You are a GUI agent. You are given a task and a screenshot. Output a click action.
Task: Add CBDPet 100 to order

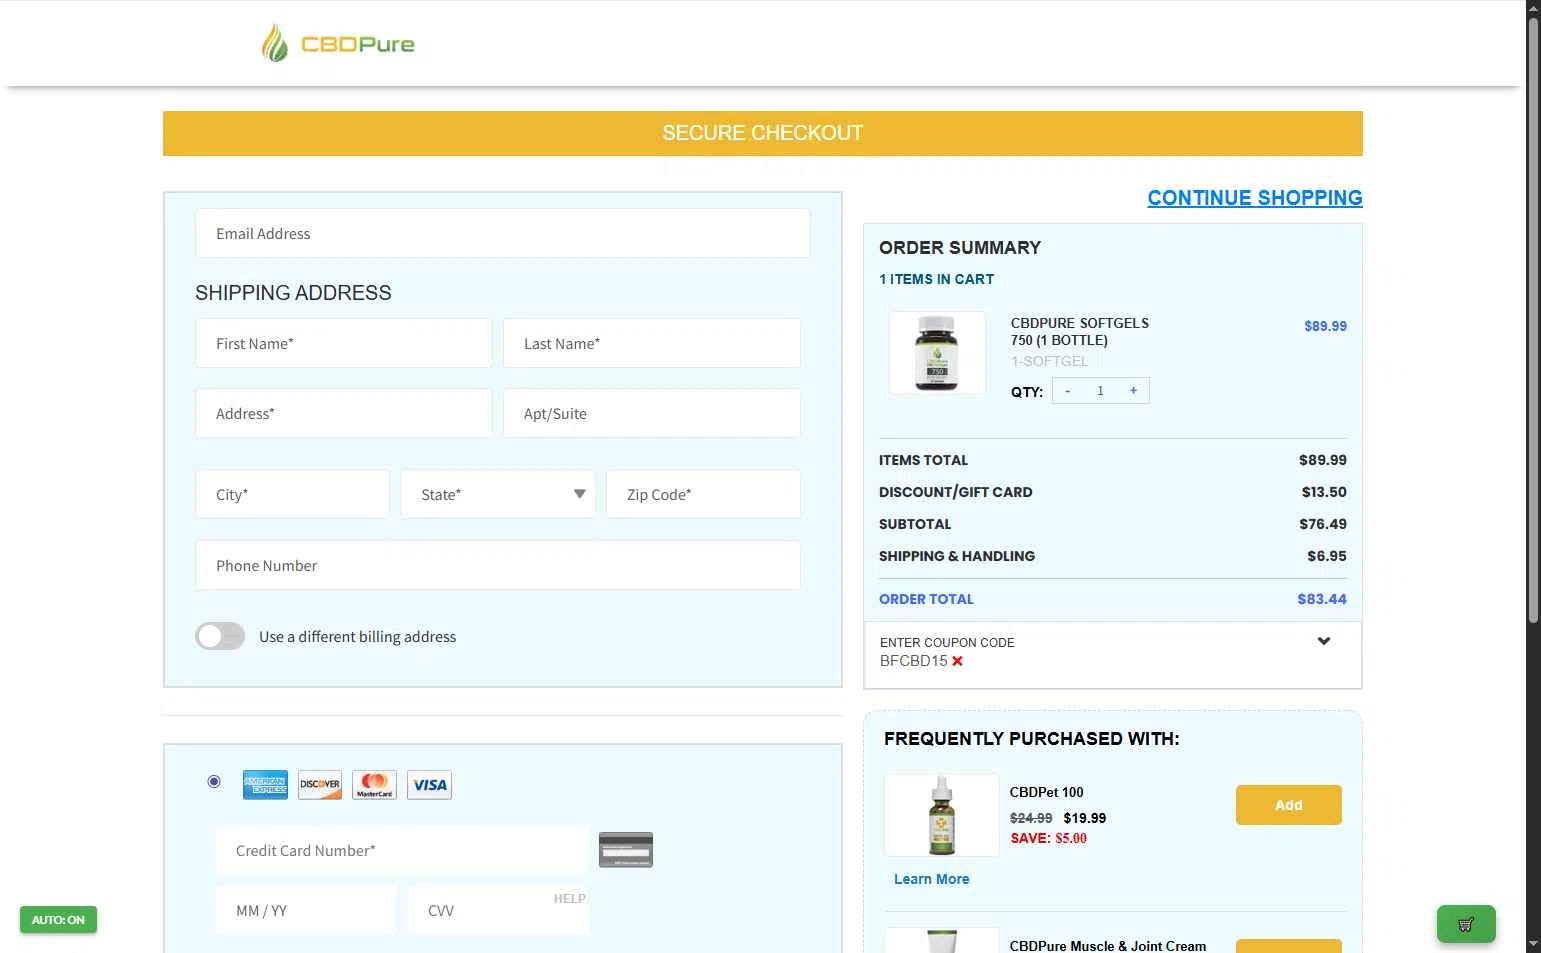pos(1289,805)
